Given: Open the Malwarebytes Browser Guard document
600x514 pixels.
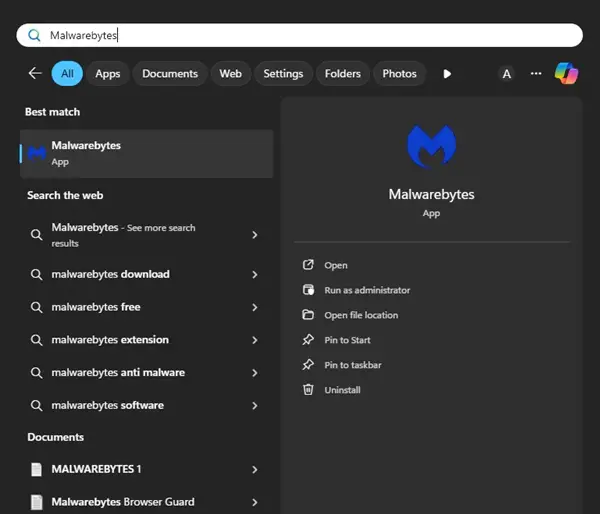Looking at the screenshot, I should coord(147,502).
